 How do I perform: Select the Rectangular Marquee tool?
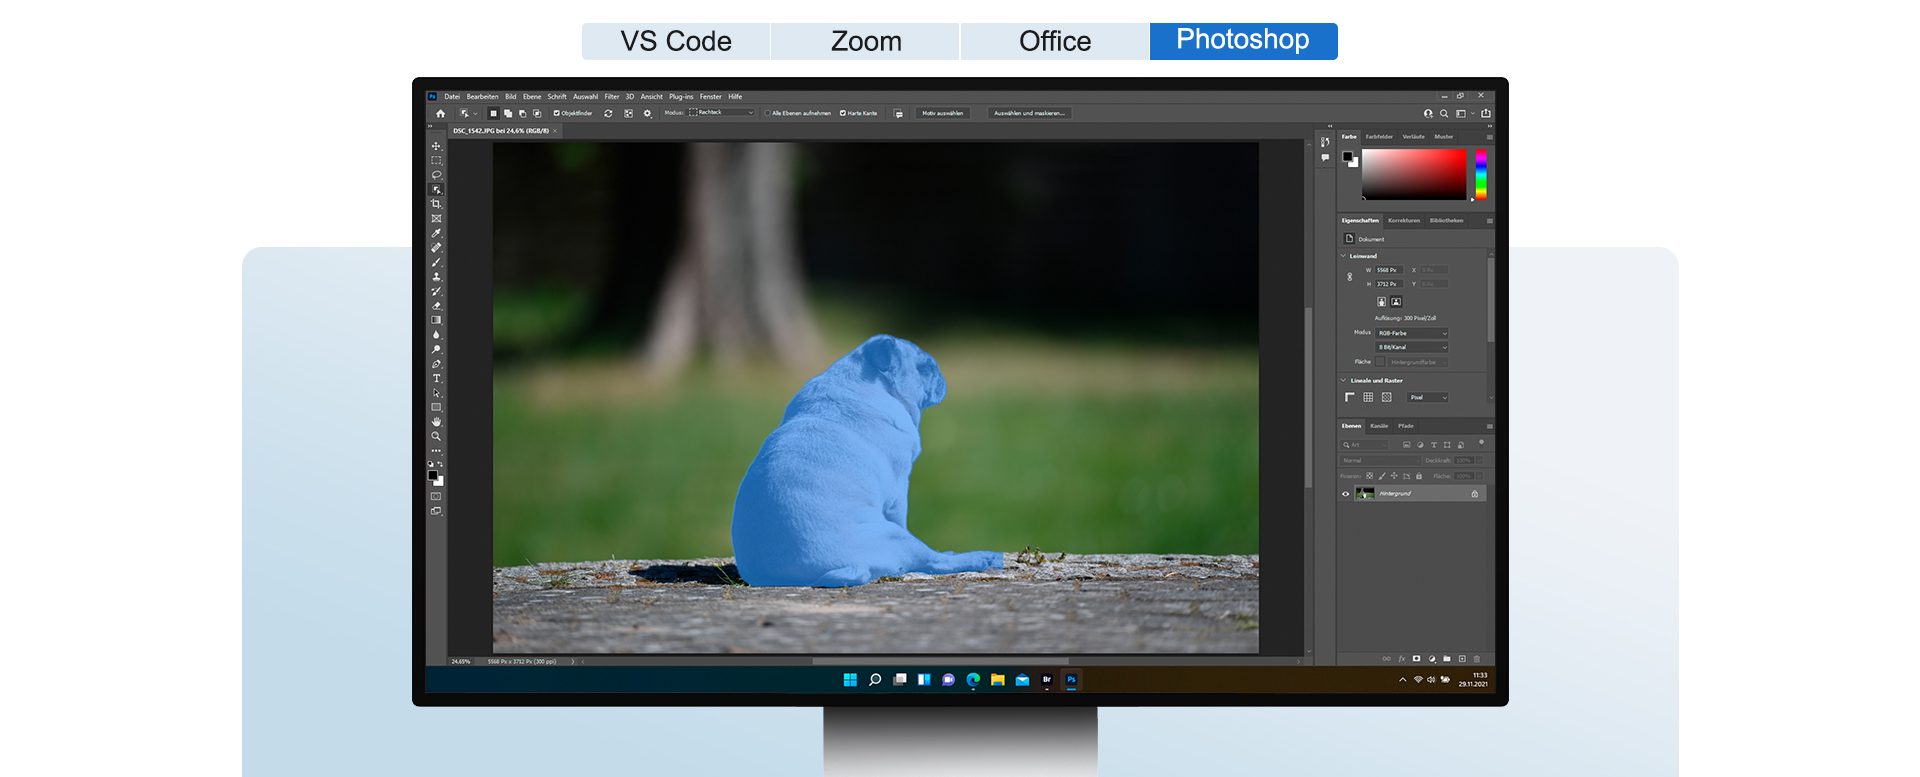436,160
